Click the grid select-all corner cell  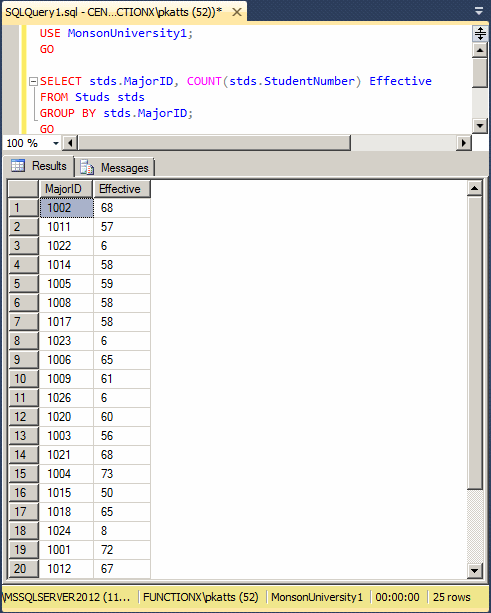click(x=23, y=189)
